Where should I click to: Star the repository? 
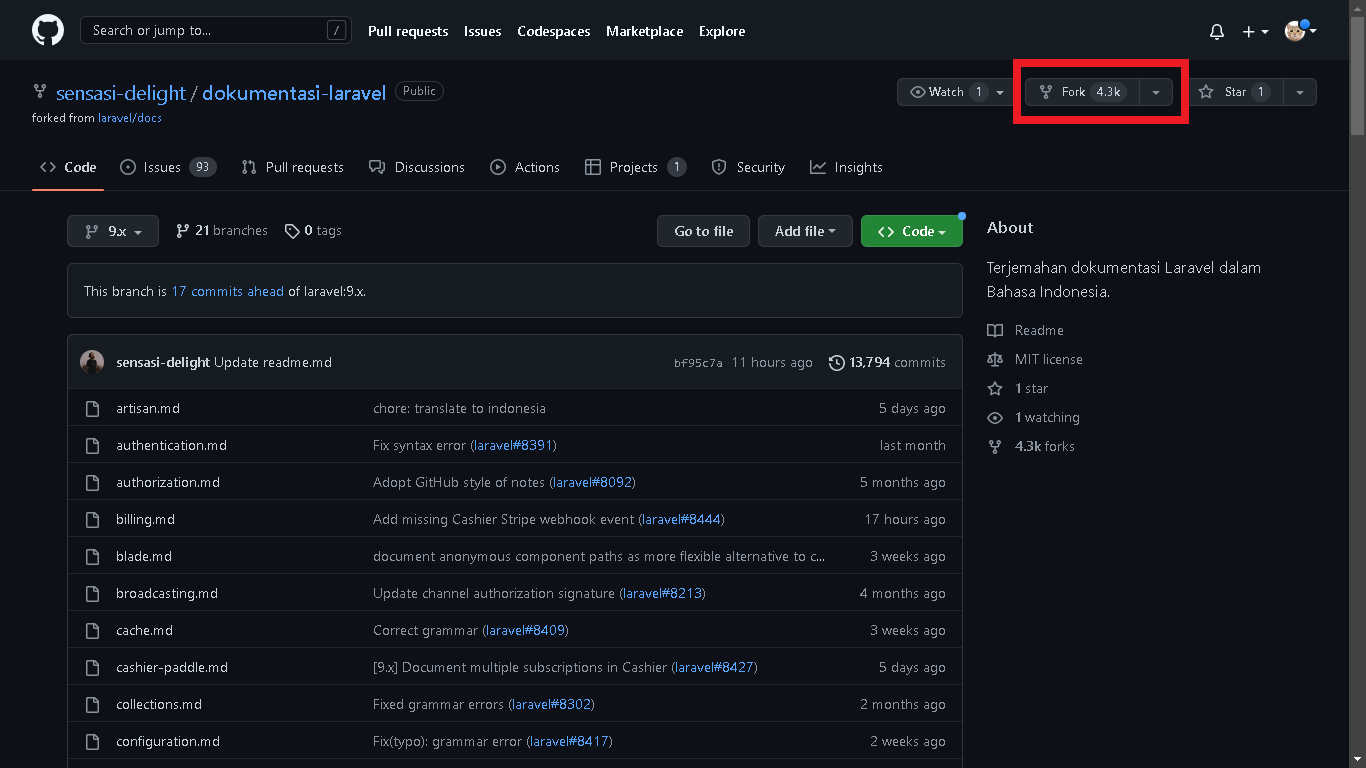[x=1236, y=92]
